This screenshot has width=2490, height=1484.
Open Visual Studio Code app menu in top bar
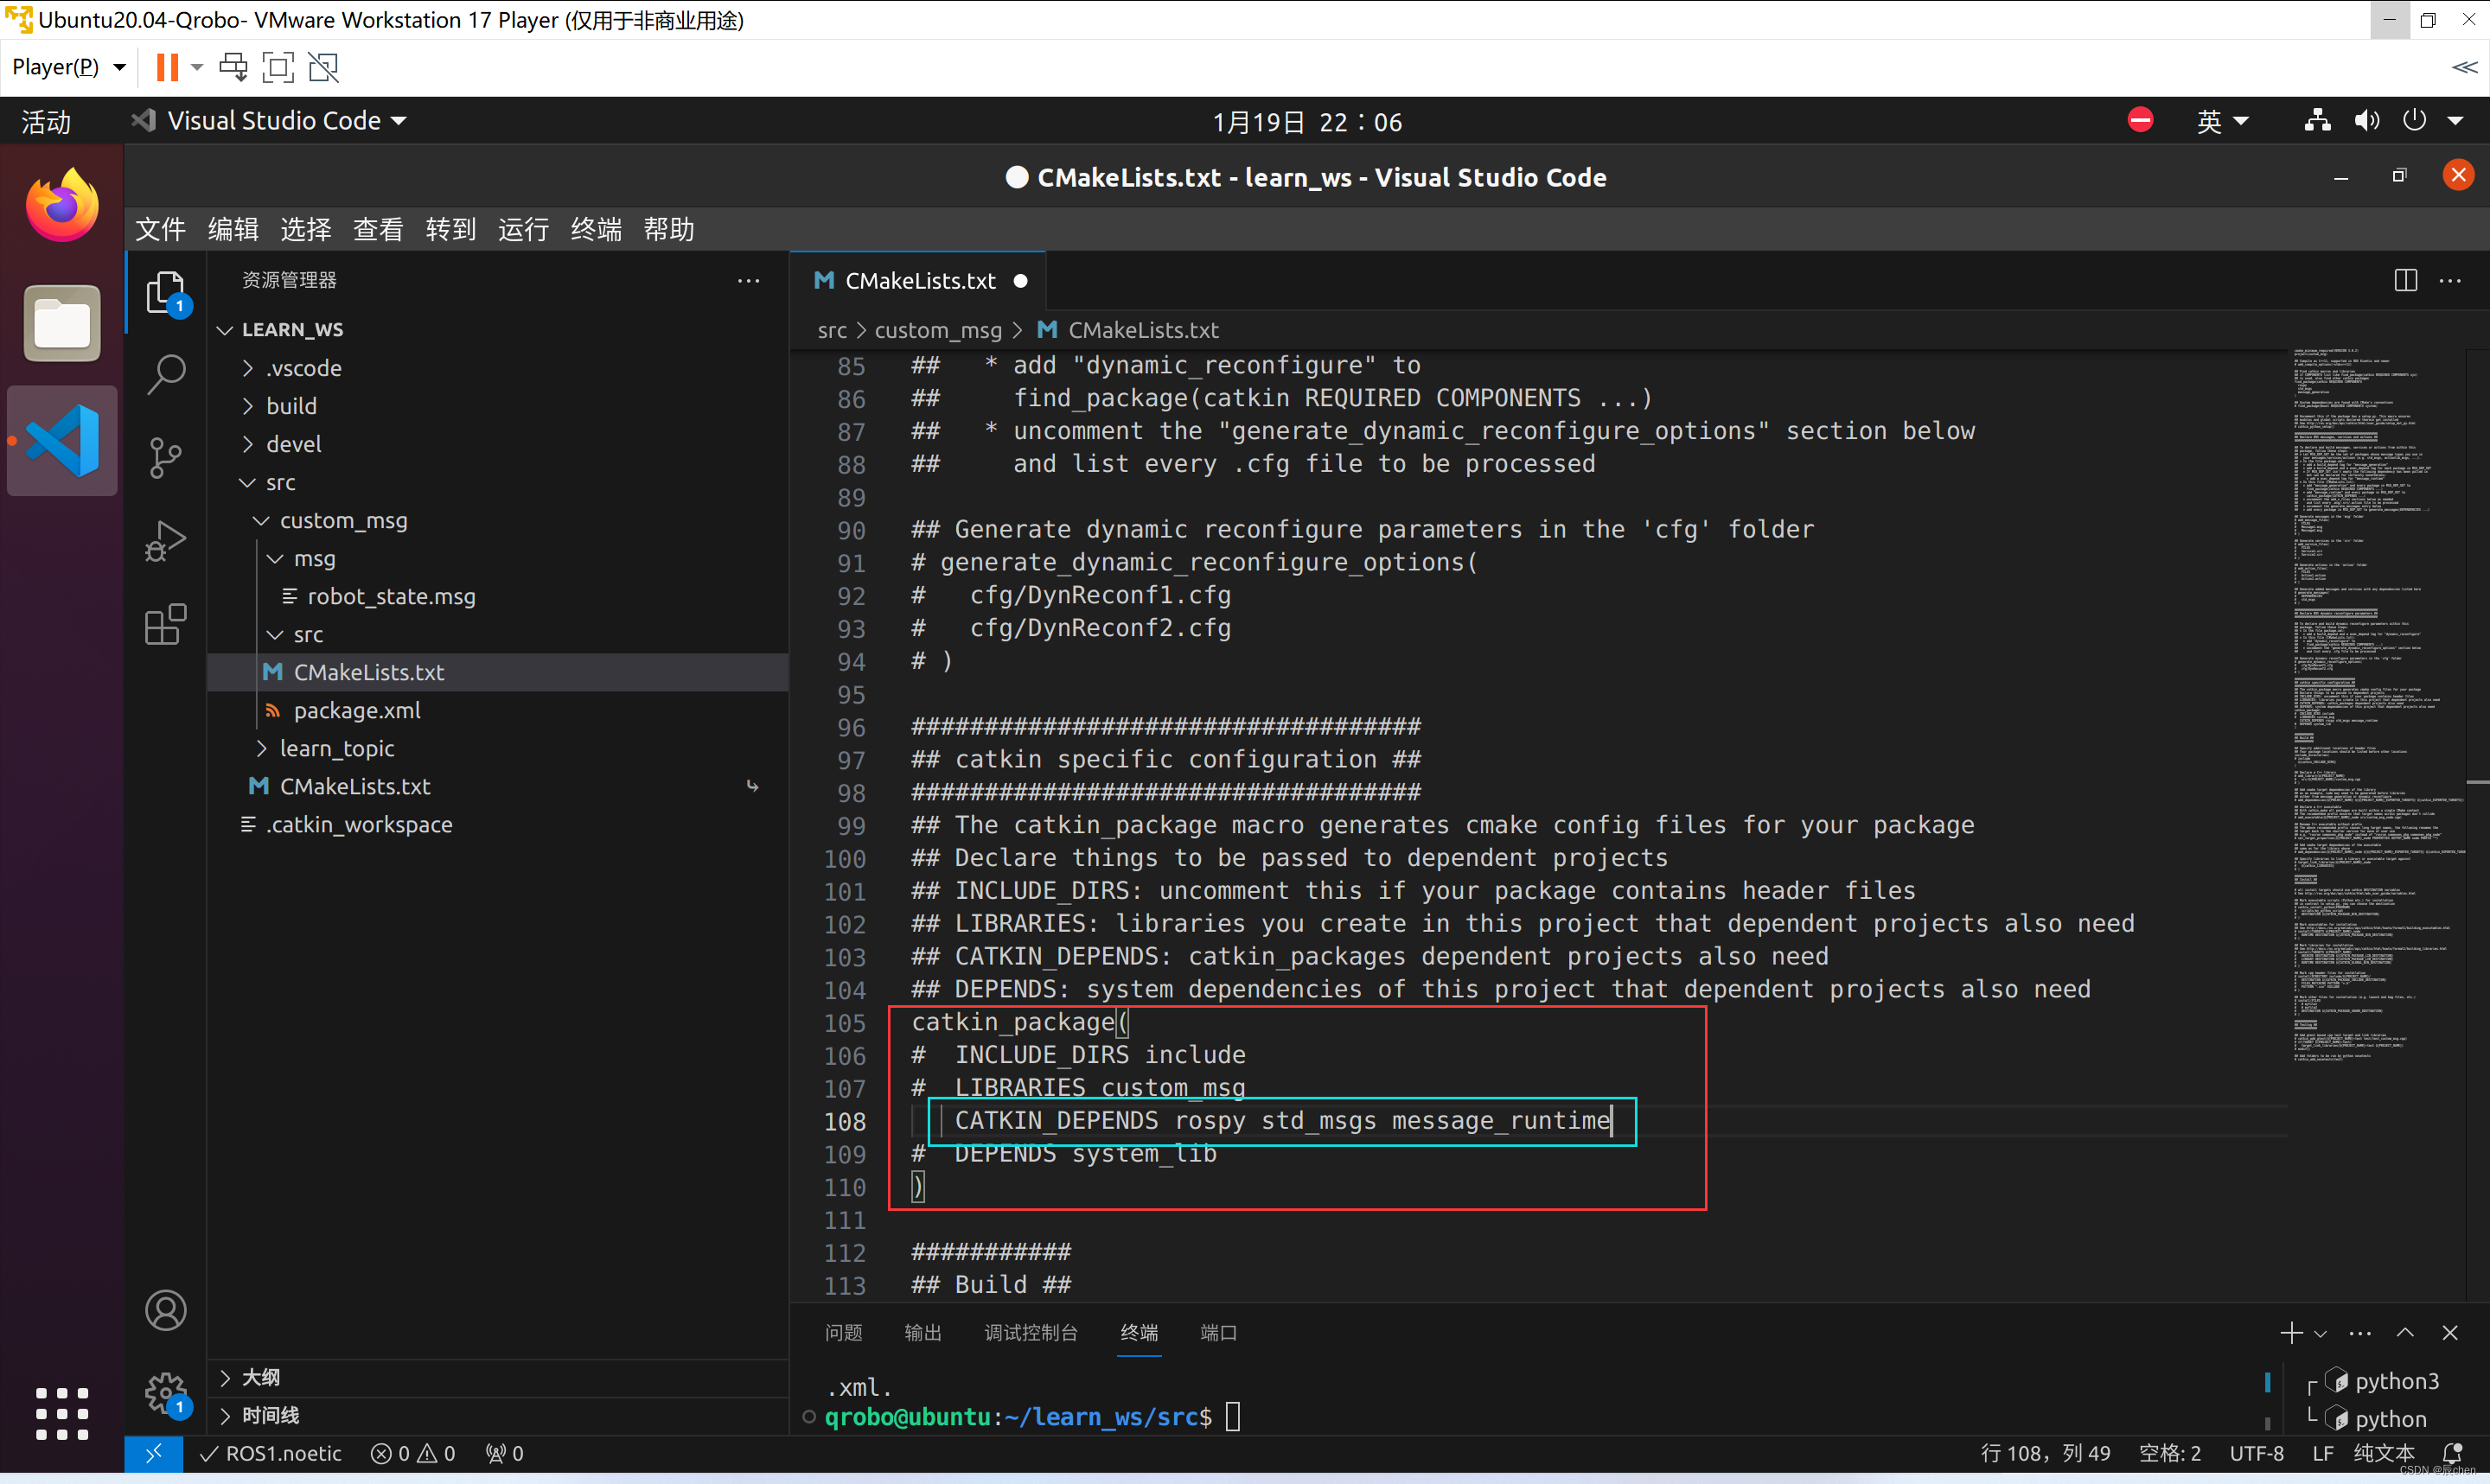(x=269, y=121)
